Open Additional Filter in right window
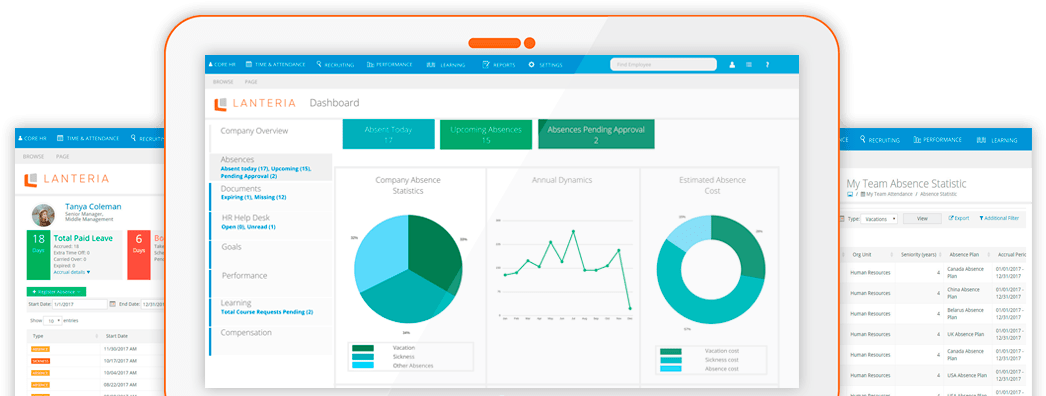1046x396 pixels. [999, 218]
